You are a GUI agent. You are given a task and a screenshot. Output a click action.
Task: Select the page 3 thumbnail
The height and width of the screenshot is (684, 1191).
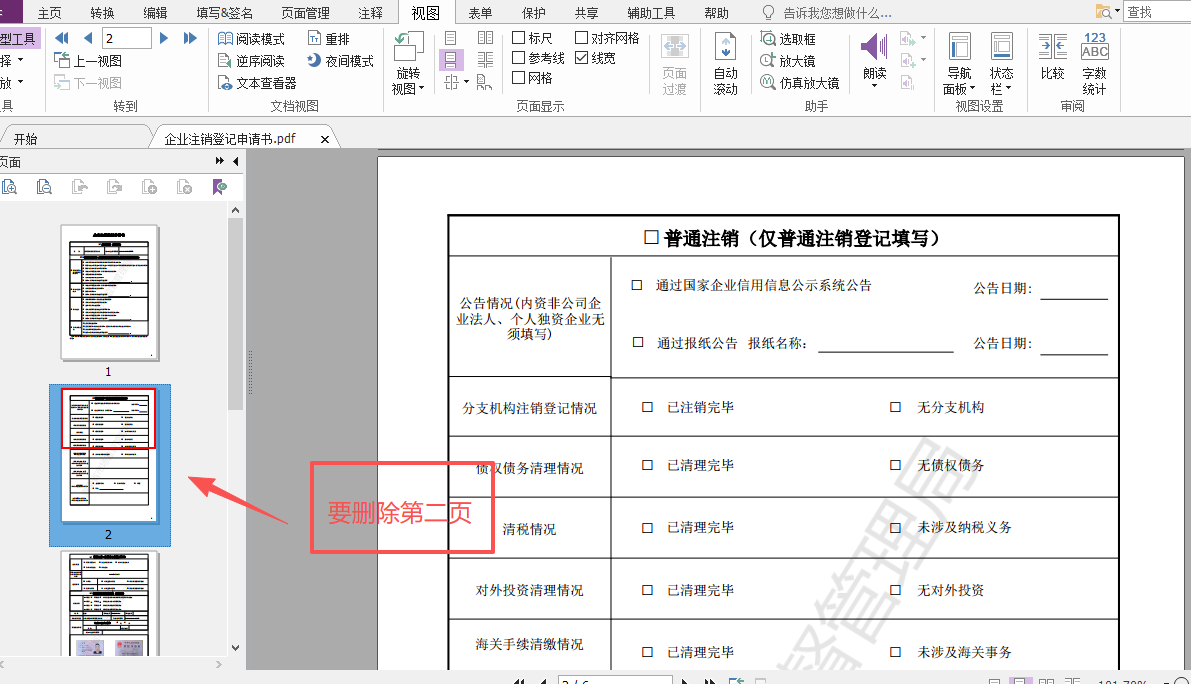click(x=110, y=604)
